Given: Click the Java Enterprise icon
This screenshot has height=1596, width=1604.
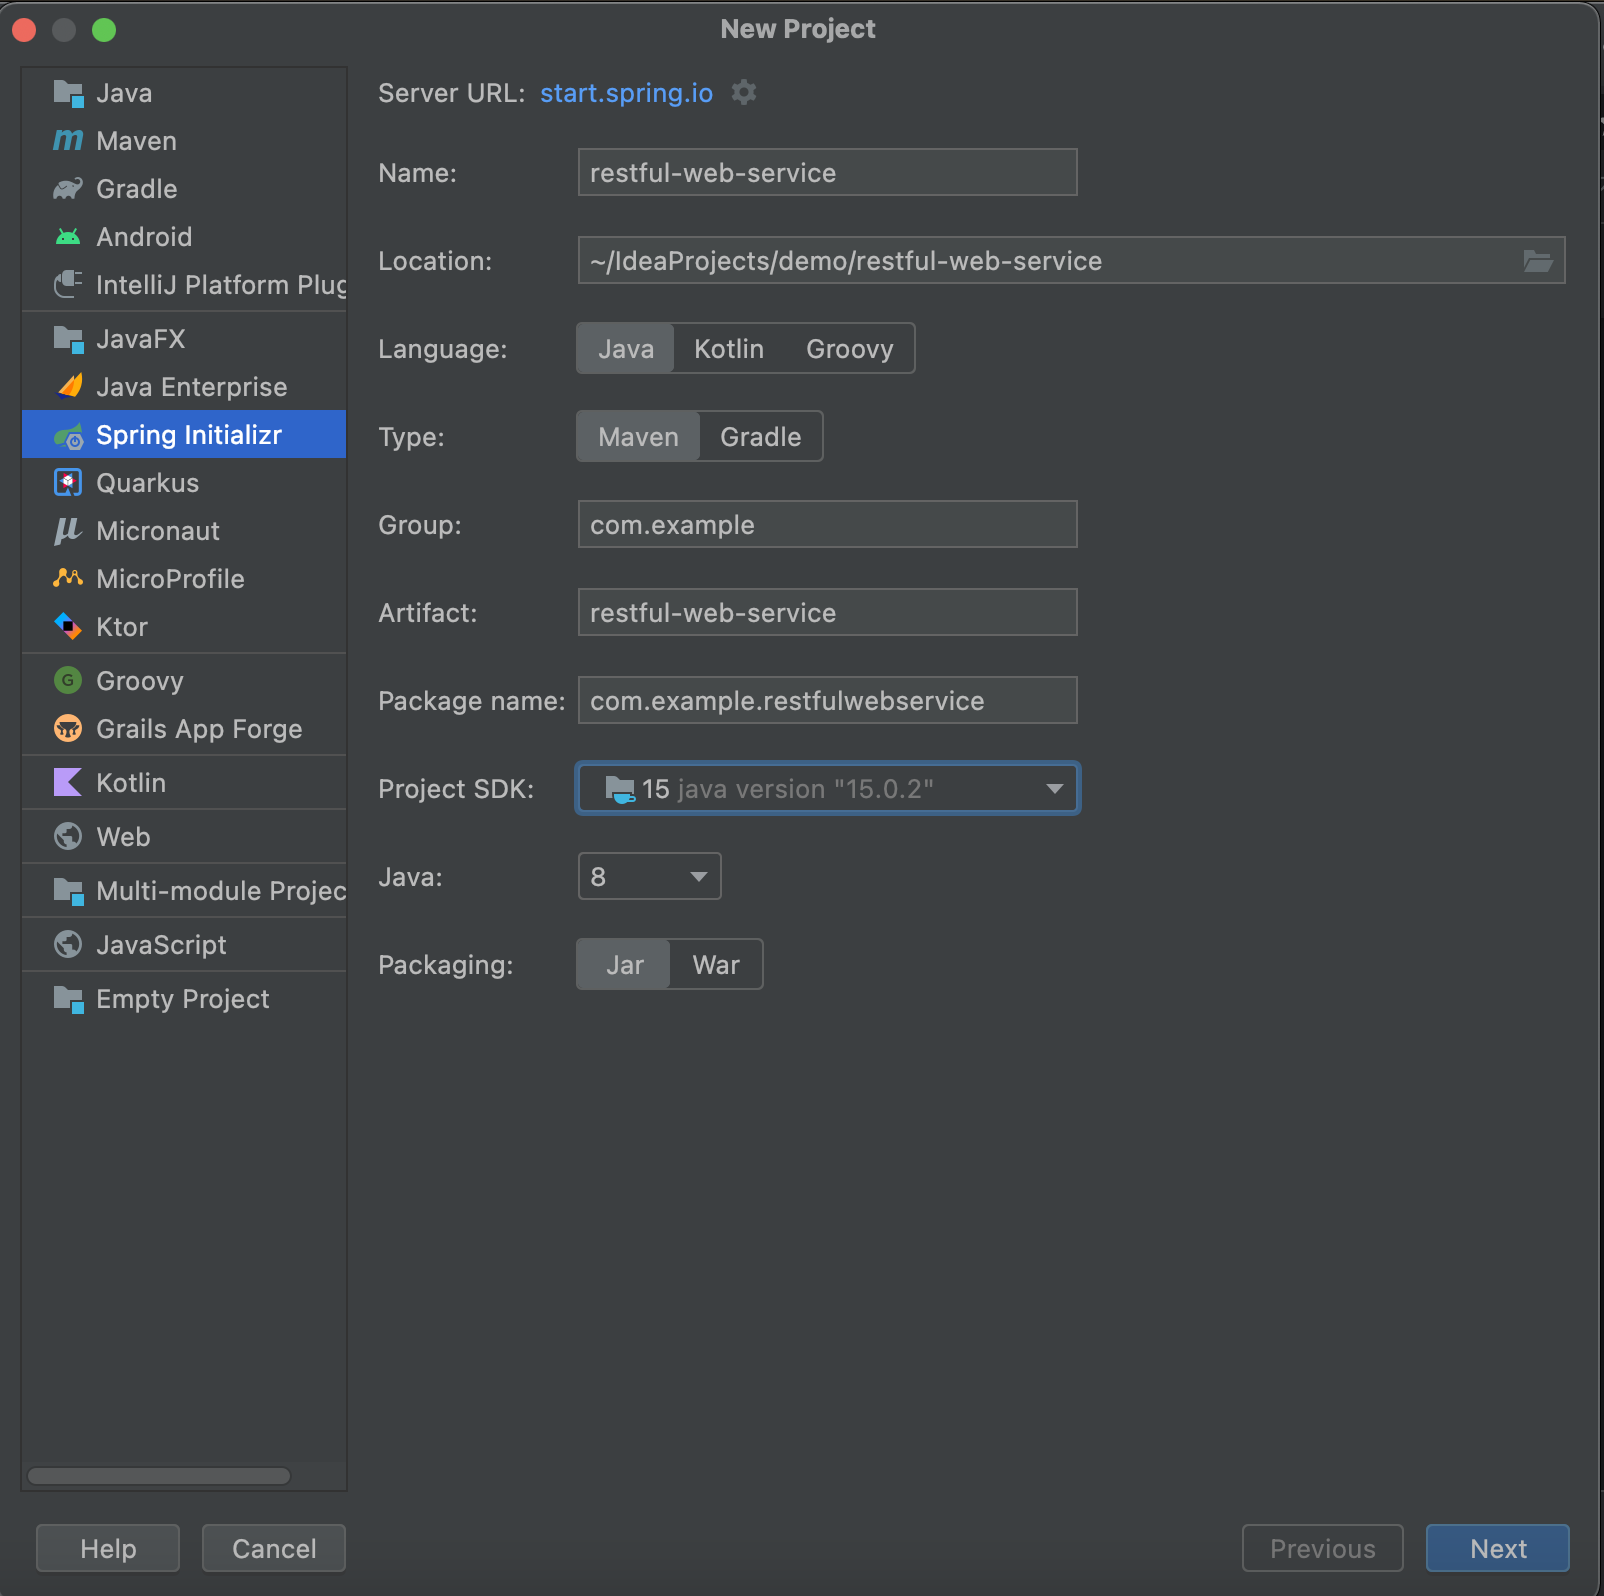Looking at the screenshot, I should [68, 387].
